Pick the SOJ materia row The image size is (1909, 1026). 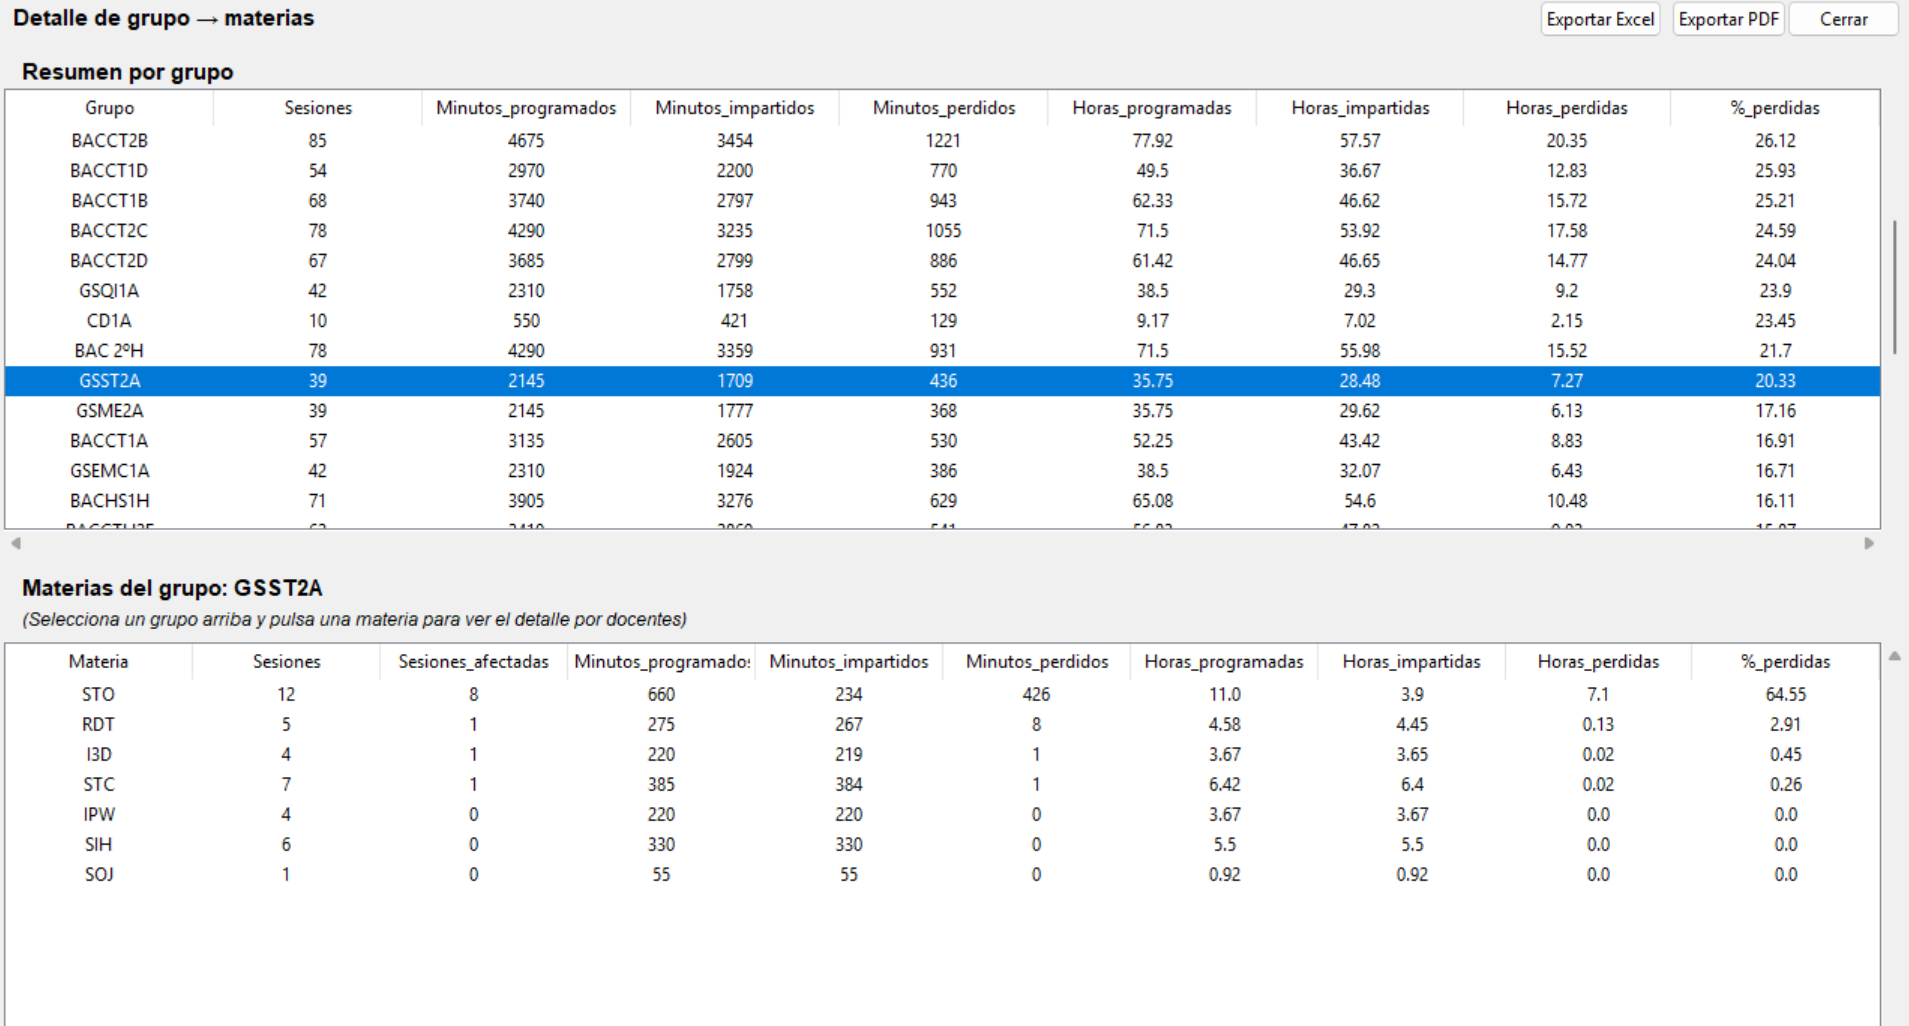(x=98, y=874)
